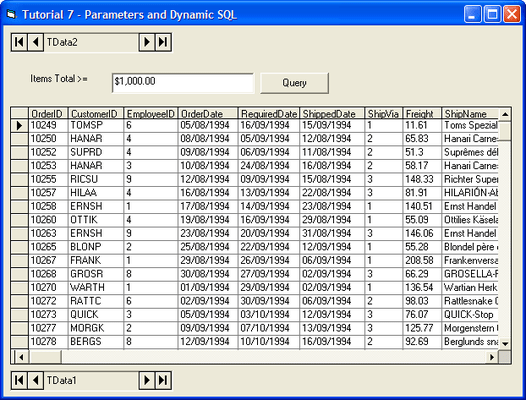Click the grid's horizontal scroll right arrow

pos(492,357)
